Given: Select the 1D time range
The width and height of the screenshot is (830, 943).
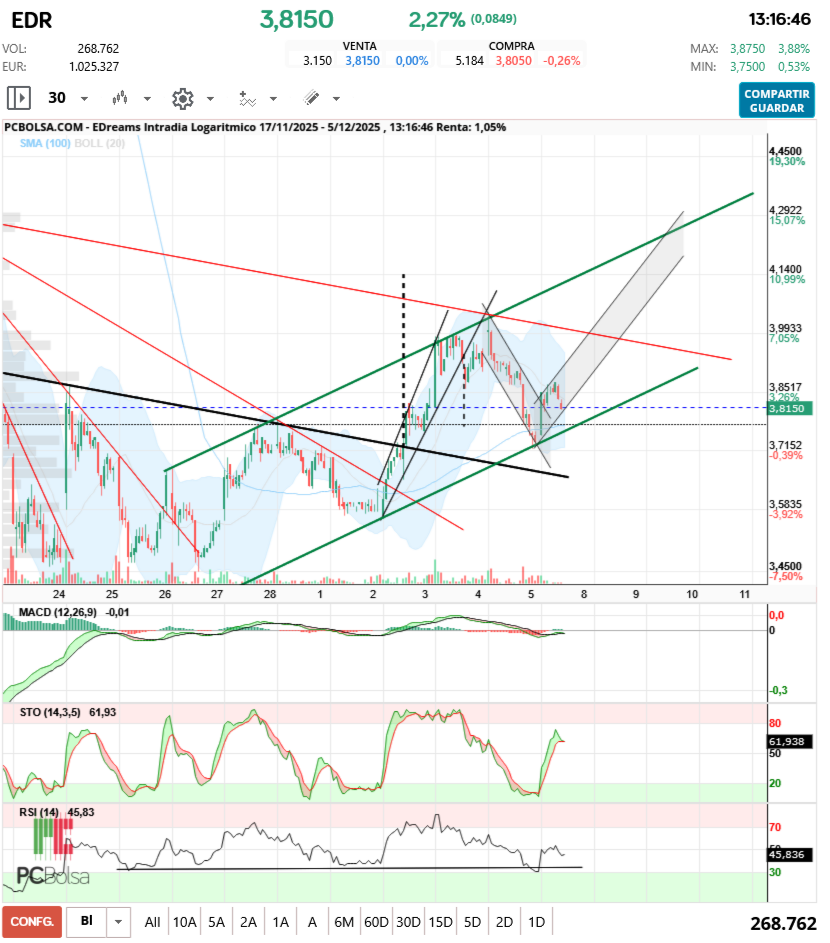Looking at the screenshot, I should tap(536, 922).
